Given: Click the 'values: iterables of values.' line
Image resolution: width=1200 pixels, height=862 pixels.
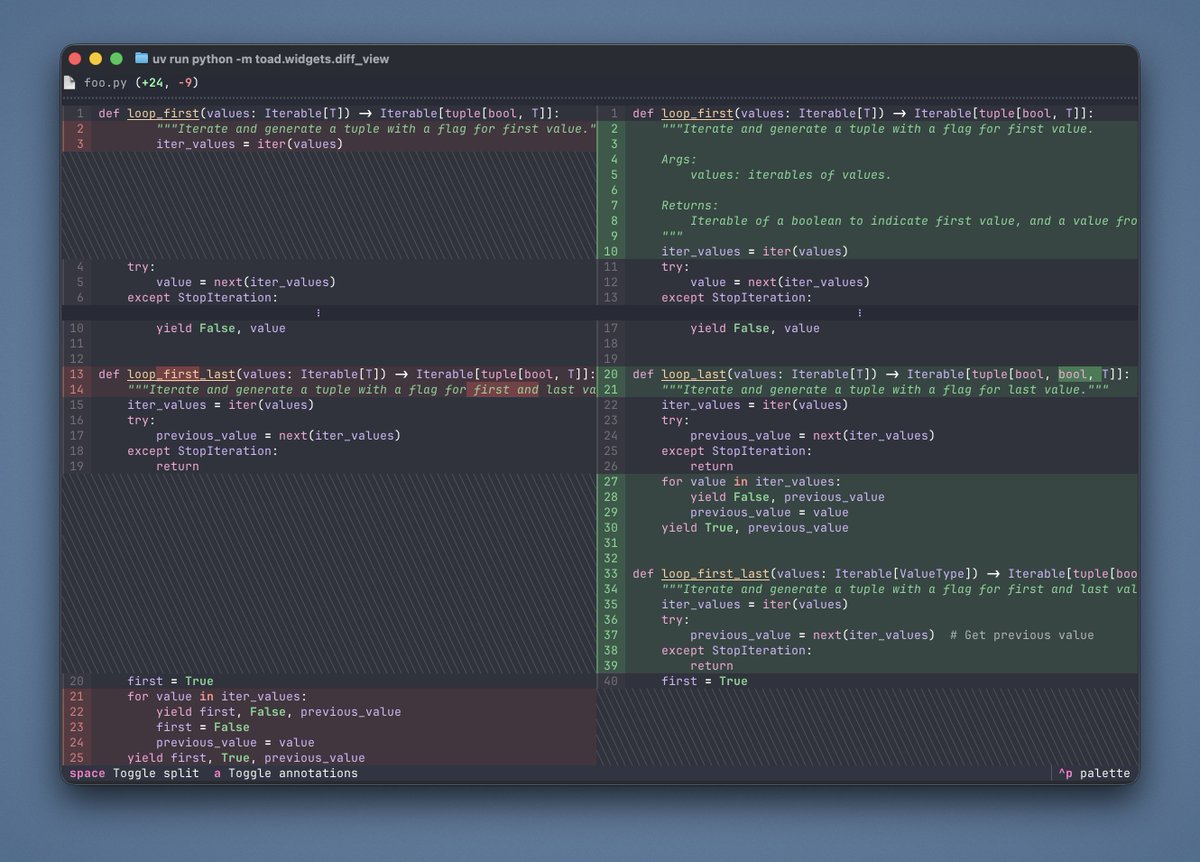Looking at the screenshot, I should pos(790,174).
